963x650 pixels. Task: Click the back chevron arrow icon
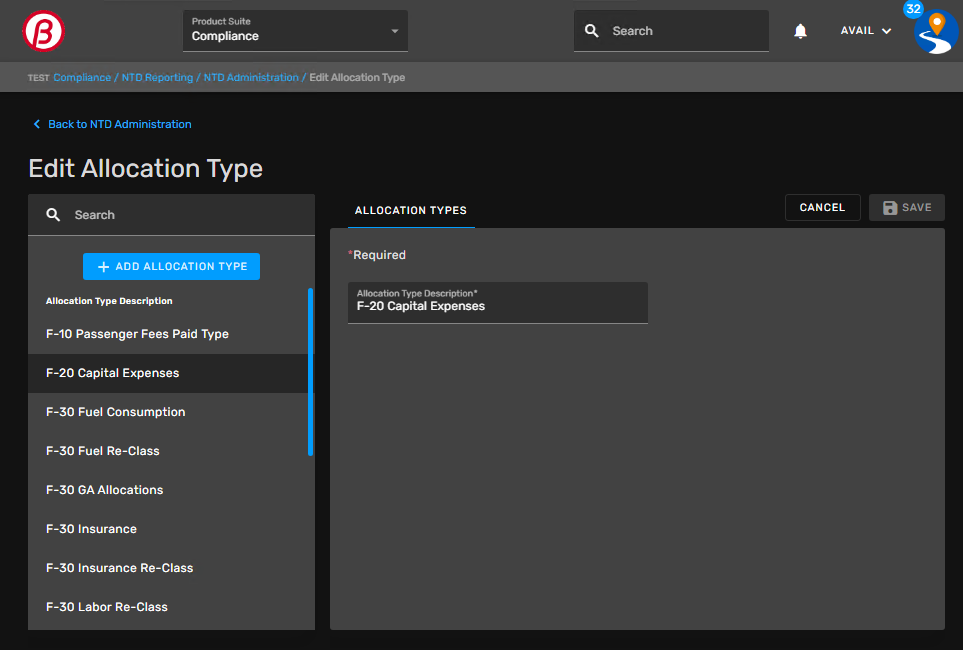pyautogui.click(x=37, y=124)
